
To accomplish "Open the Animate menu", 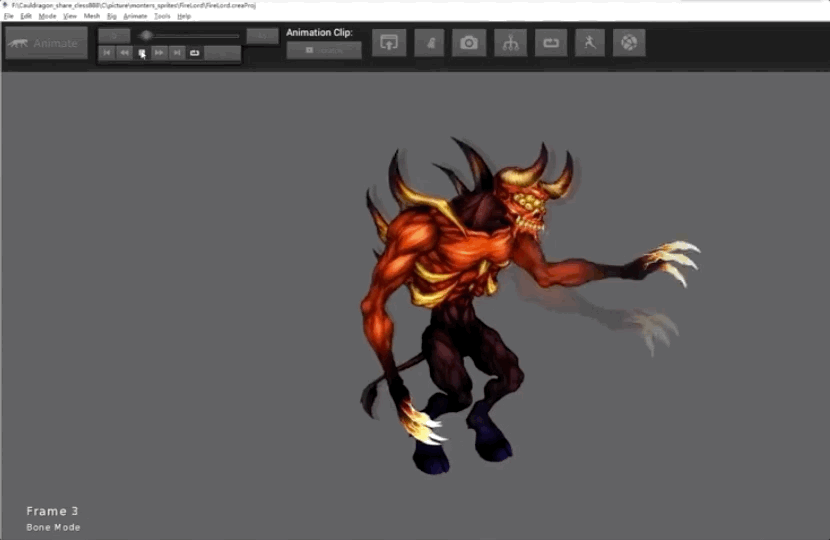I will (136, 16).
